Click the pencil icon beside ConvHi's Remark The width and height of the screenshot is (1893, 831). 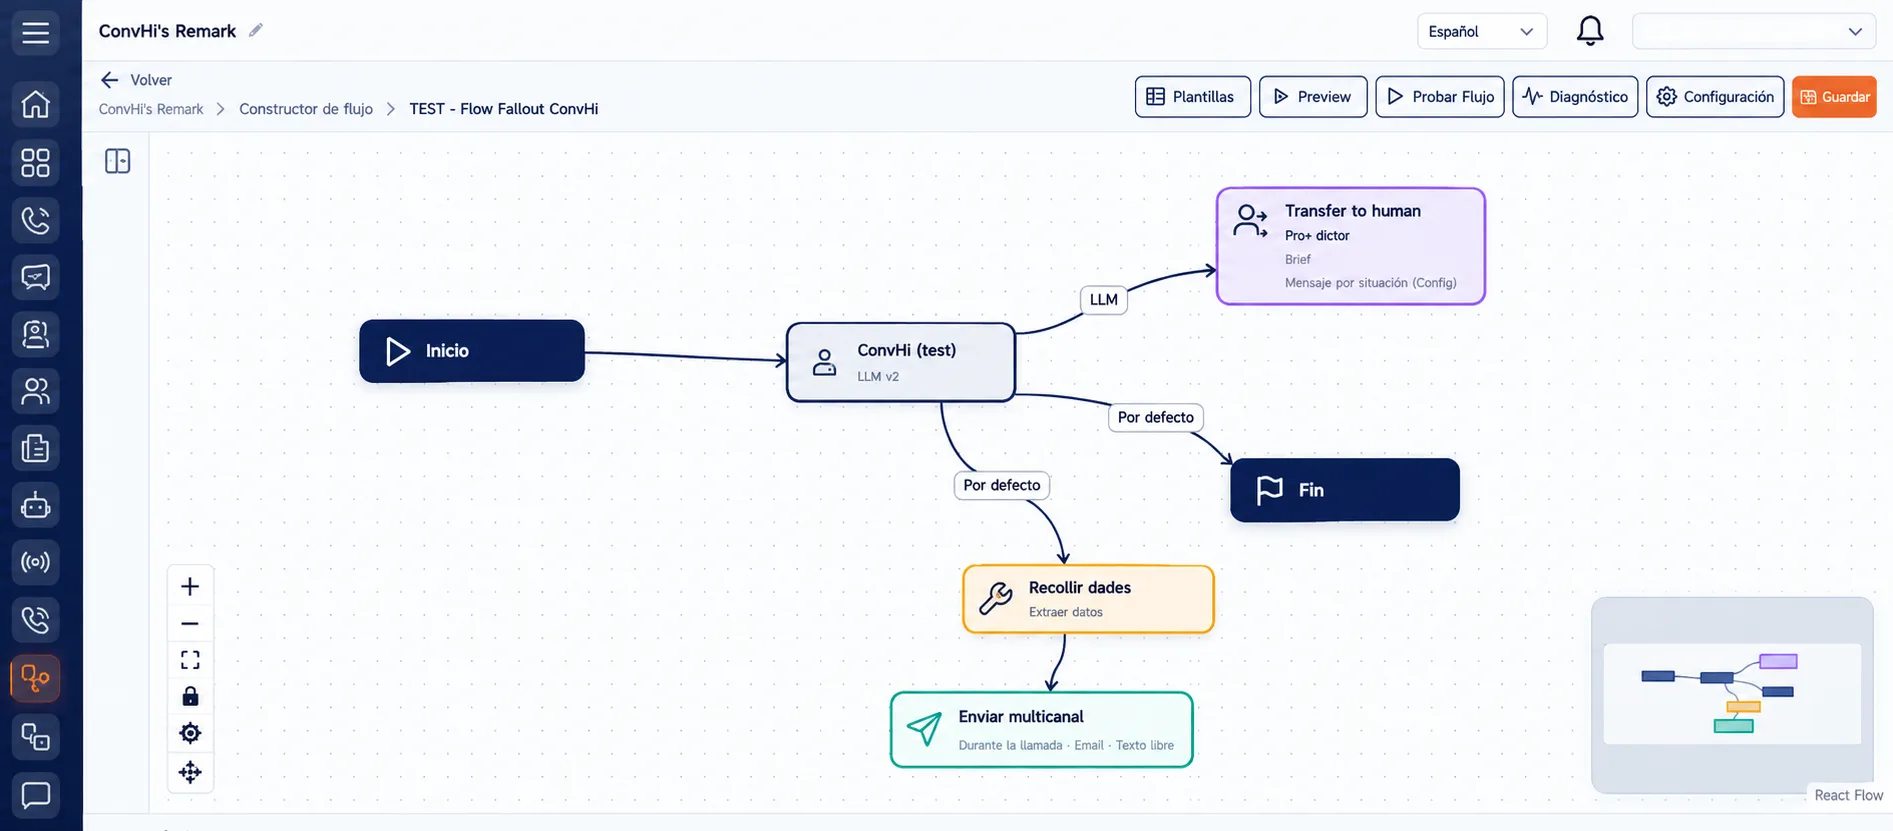click(x=256, y=30)
